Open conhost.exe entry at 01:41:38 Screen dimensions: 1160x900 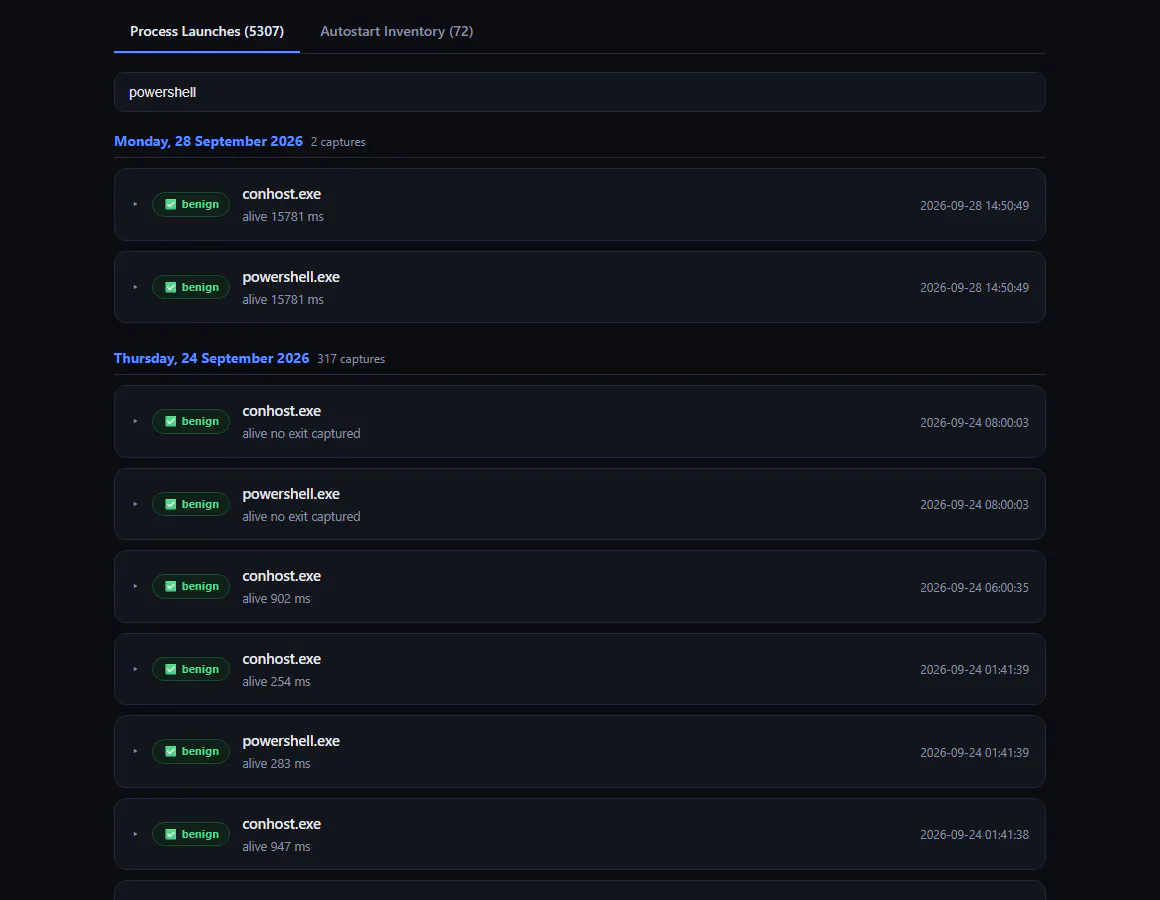579,833
